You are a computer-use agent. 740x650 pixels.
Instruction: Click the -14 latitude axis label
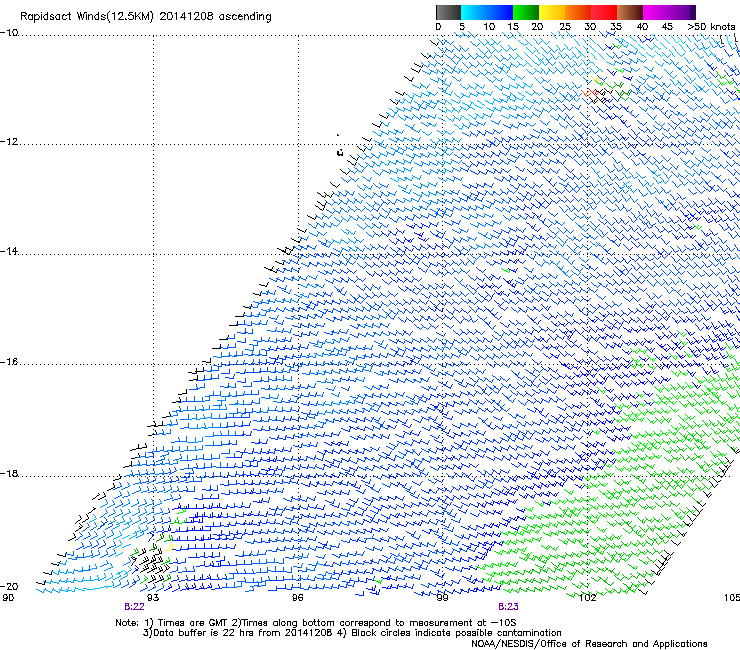tap(9, 252)
